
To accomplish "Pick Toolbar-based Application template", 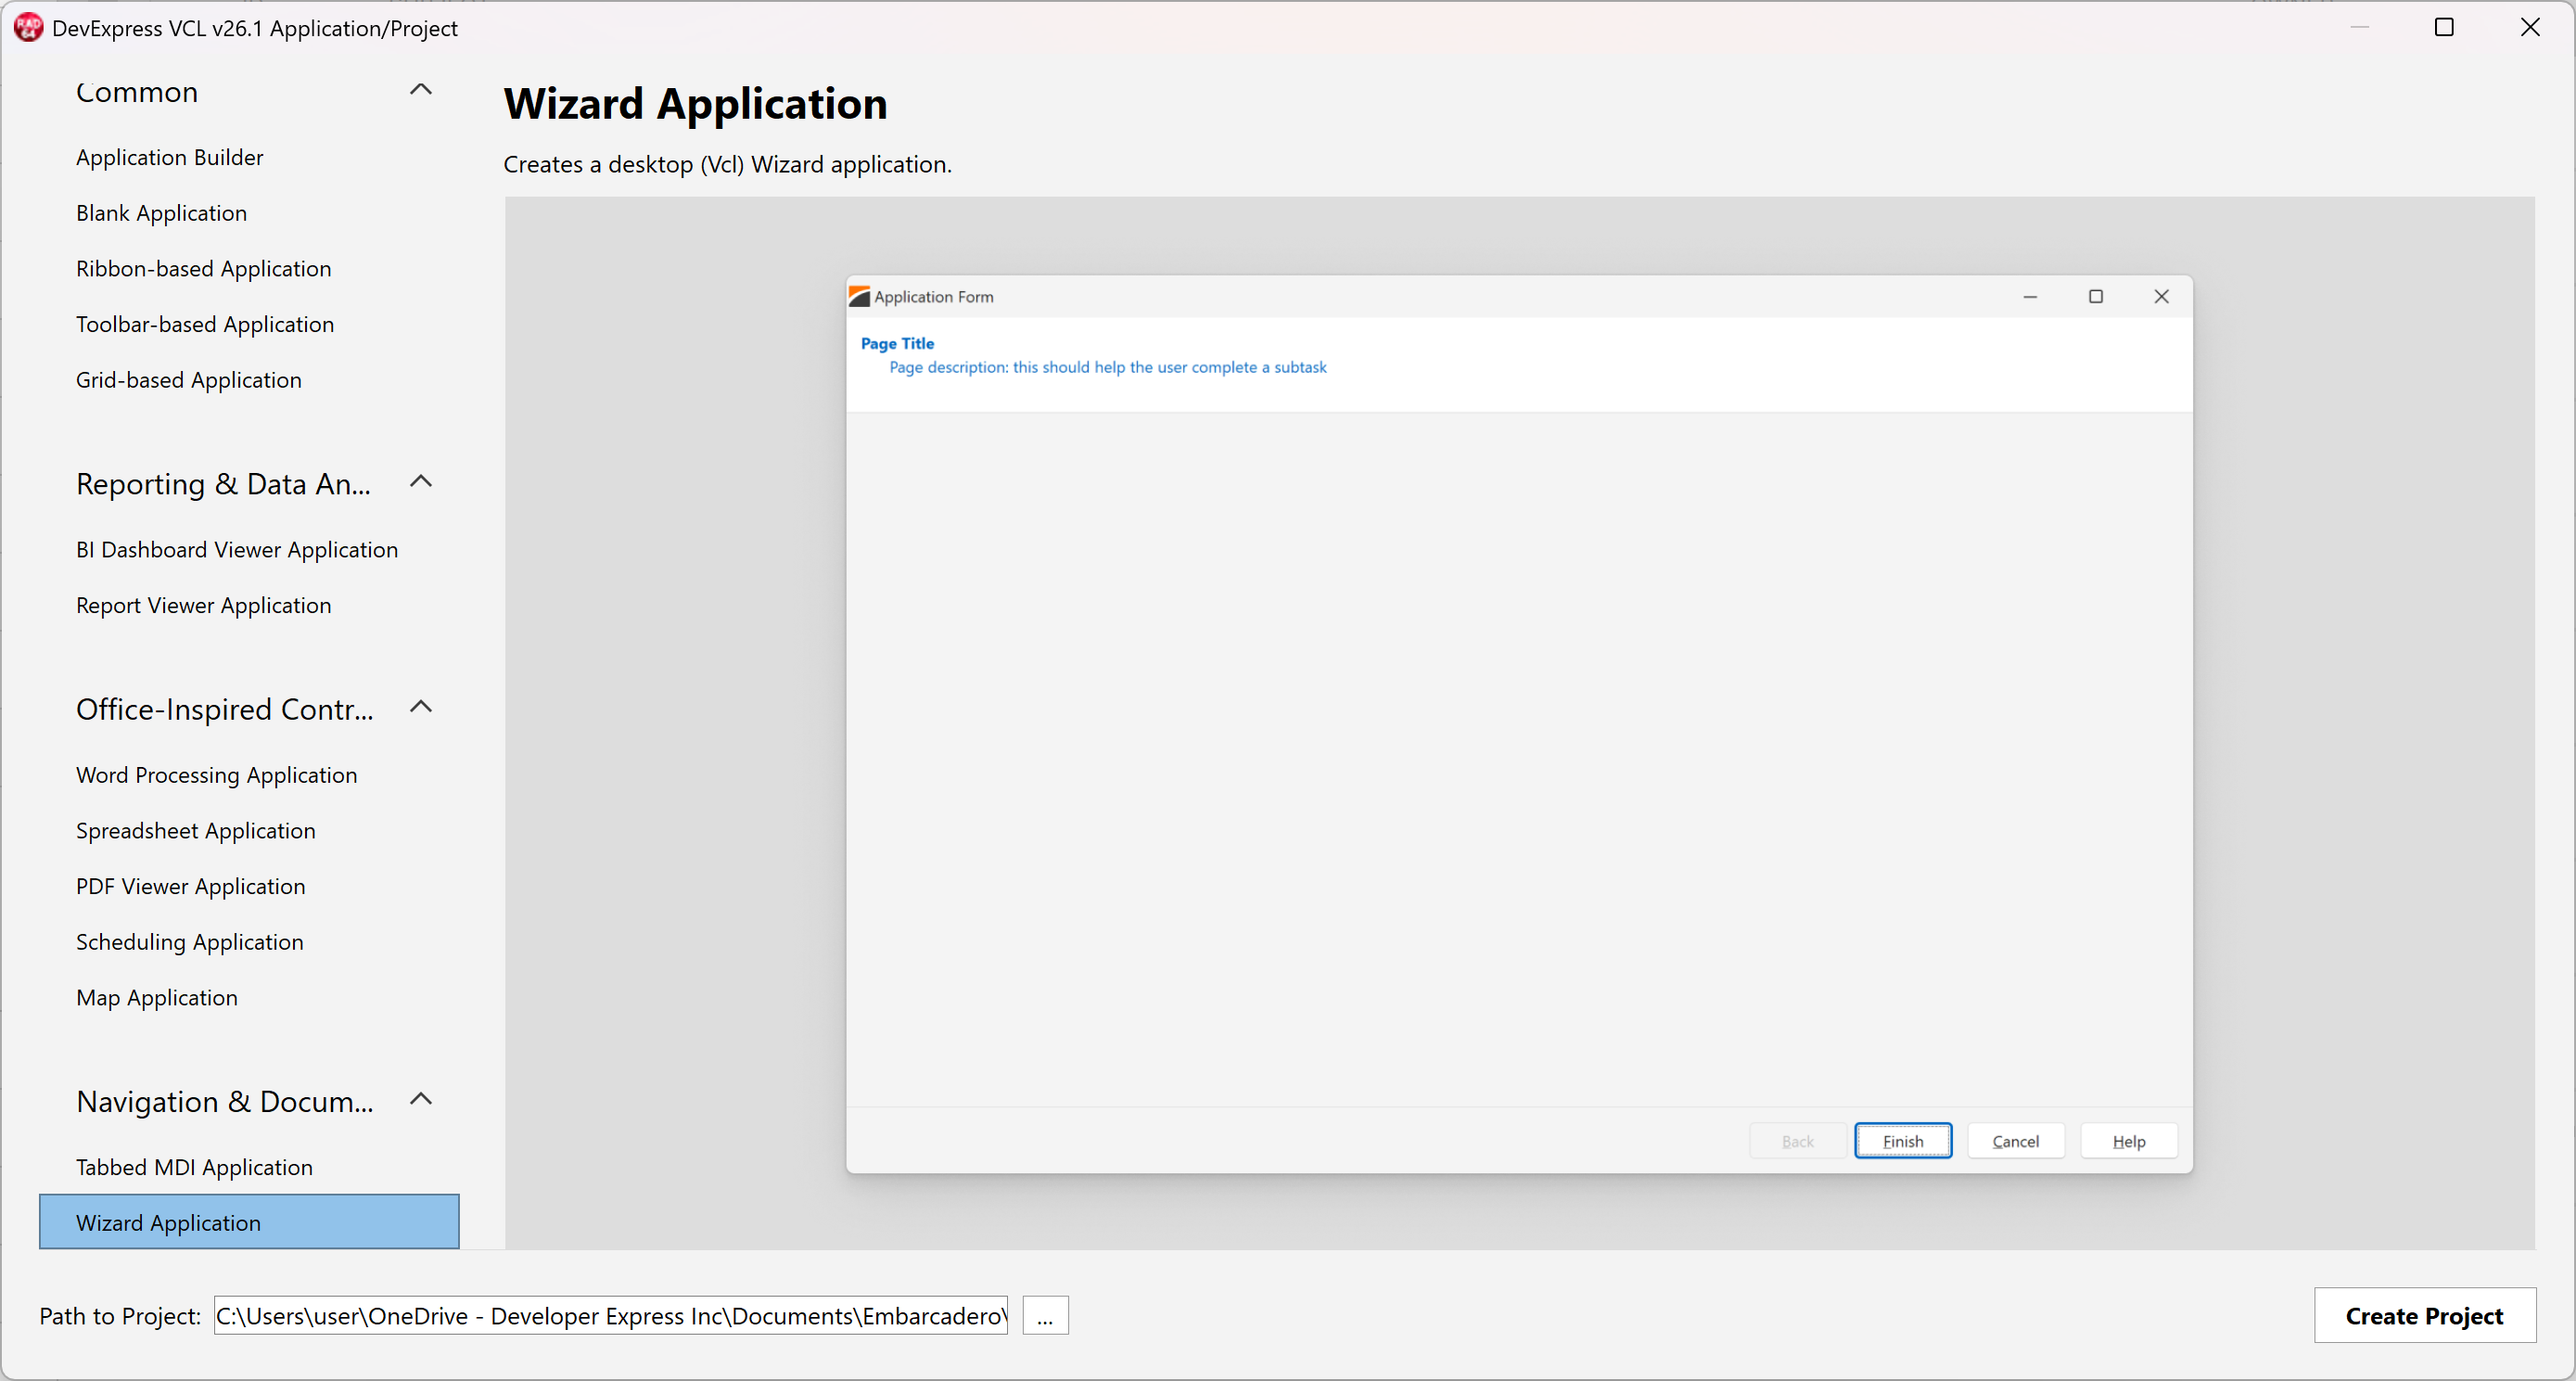I will pos(205,324).
